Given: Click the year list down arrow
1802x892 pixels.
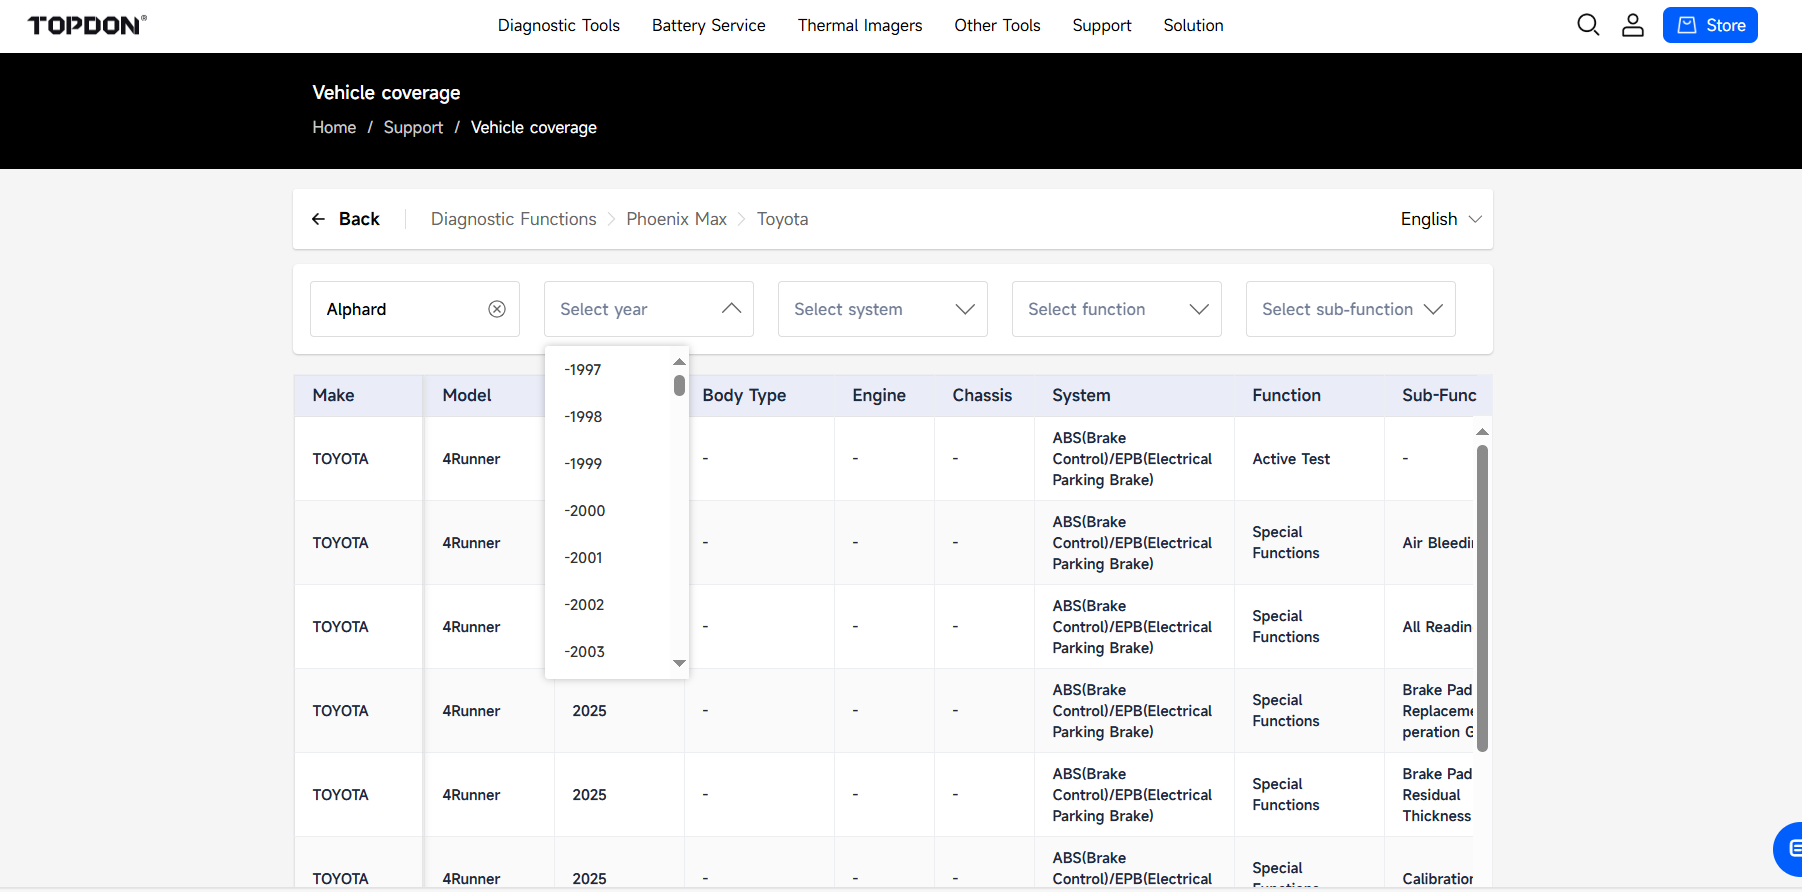Looking at the screenshot, I should pyautogui.click(x=680, y=663).
